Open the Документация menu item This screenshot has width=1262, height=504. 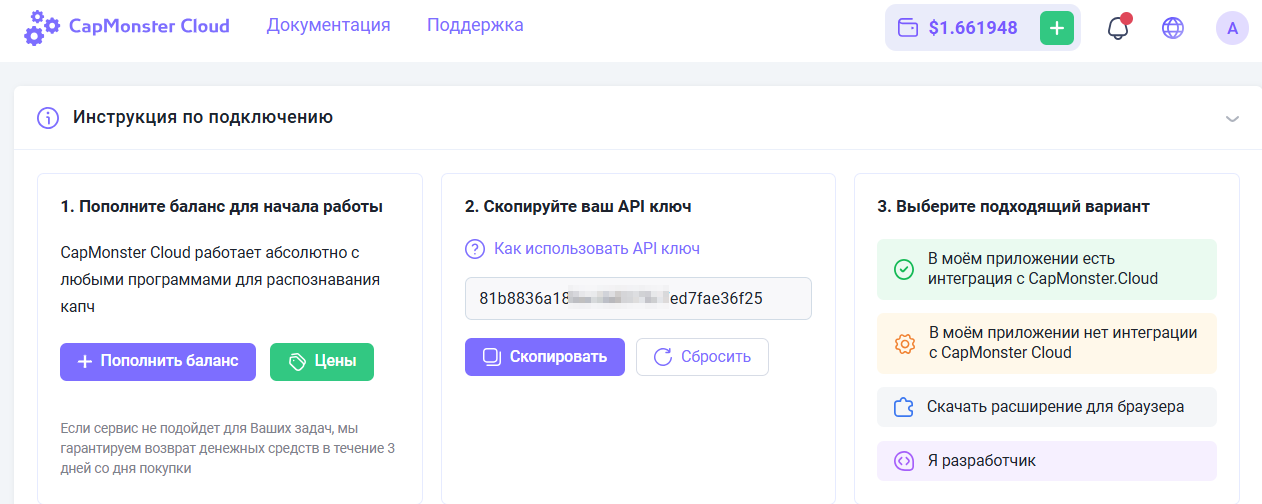(x=328, y=25)
